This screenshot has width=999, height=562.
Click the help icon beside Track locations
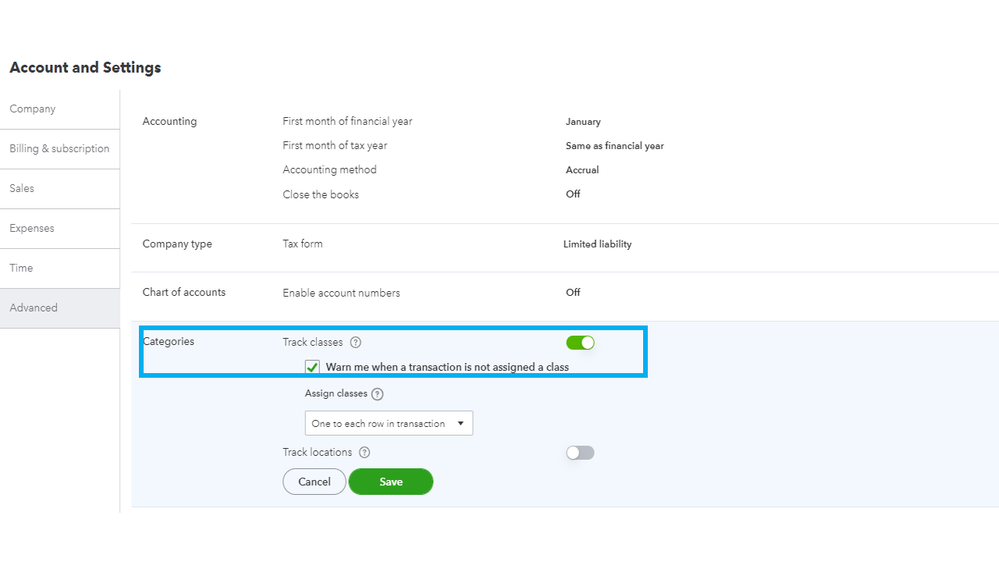click(365, 453)
